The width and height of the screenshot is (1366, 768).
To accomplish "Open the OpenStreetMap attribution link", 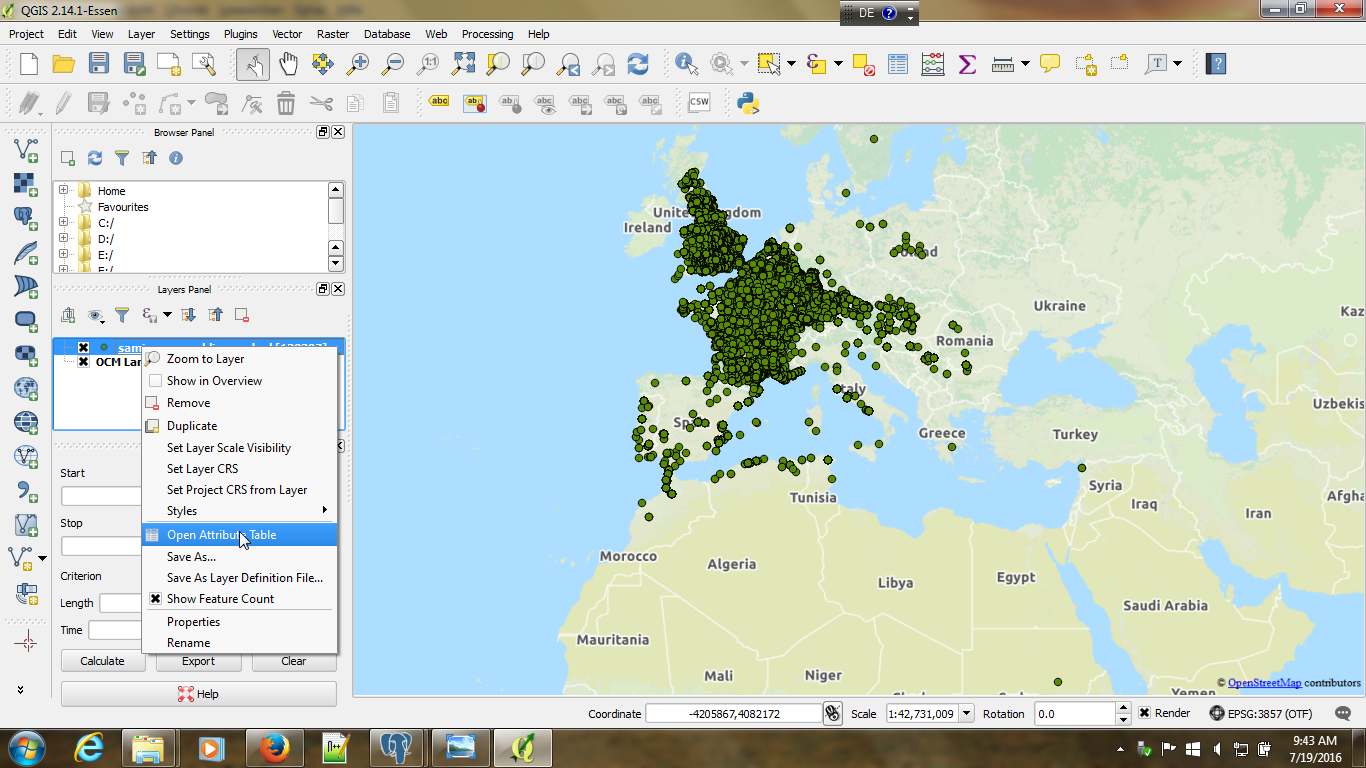I will [1265, 683].
